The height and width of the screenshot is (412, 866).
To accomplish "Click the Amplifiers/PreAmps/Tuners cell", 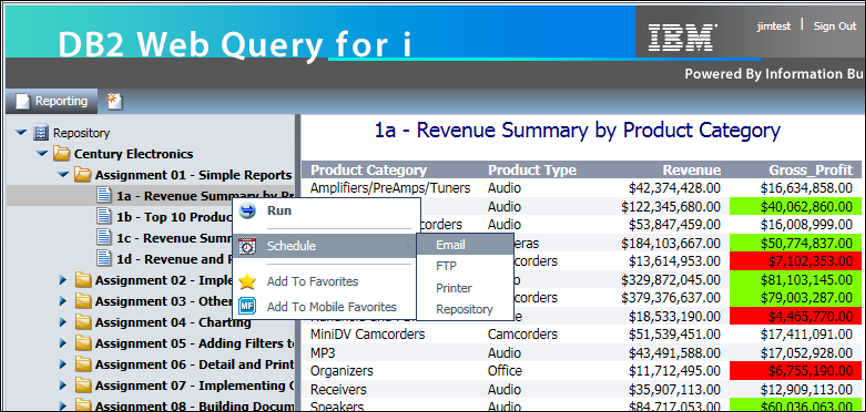I will click(390, 188).
